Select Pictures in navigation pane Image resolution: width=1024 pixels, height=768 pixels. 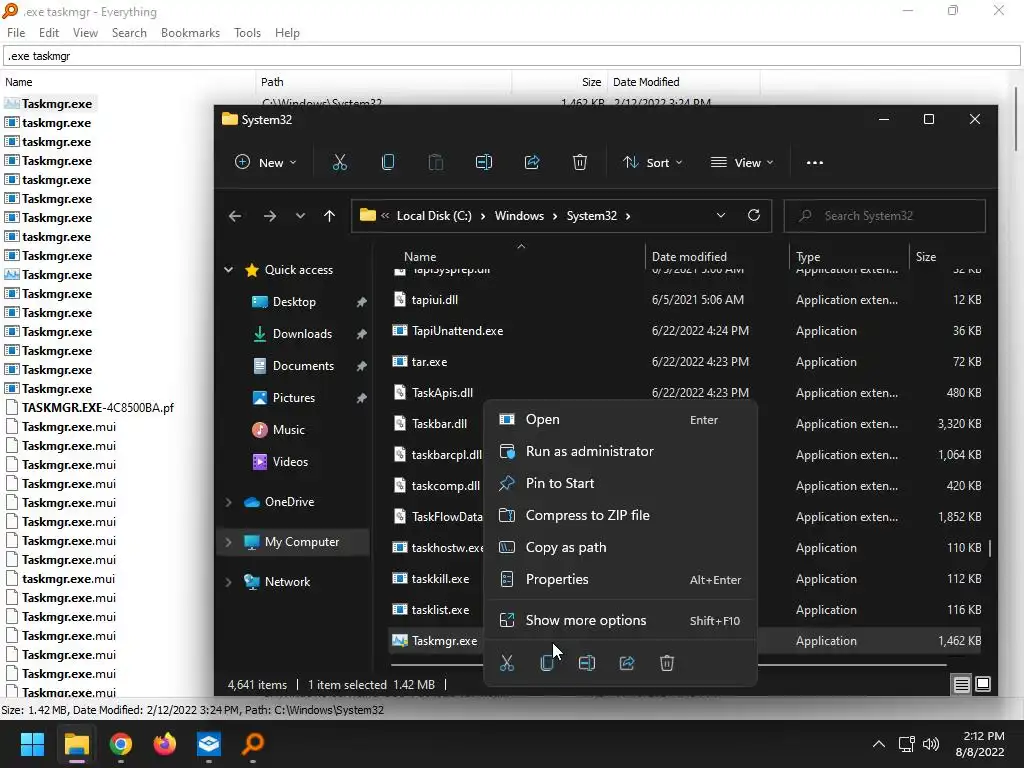coord(293,398)
